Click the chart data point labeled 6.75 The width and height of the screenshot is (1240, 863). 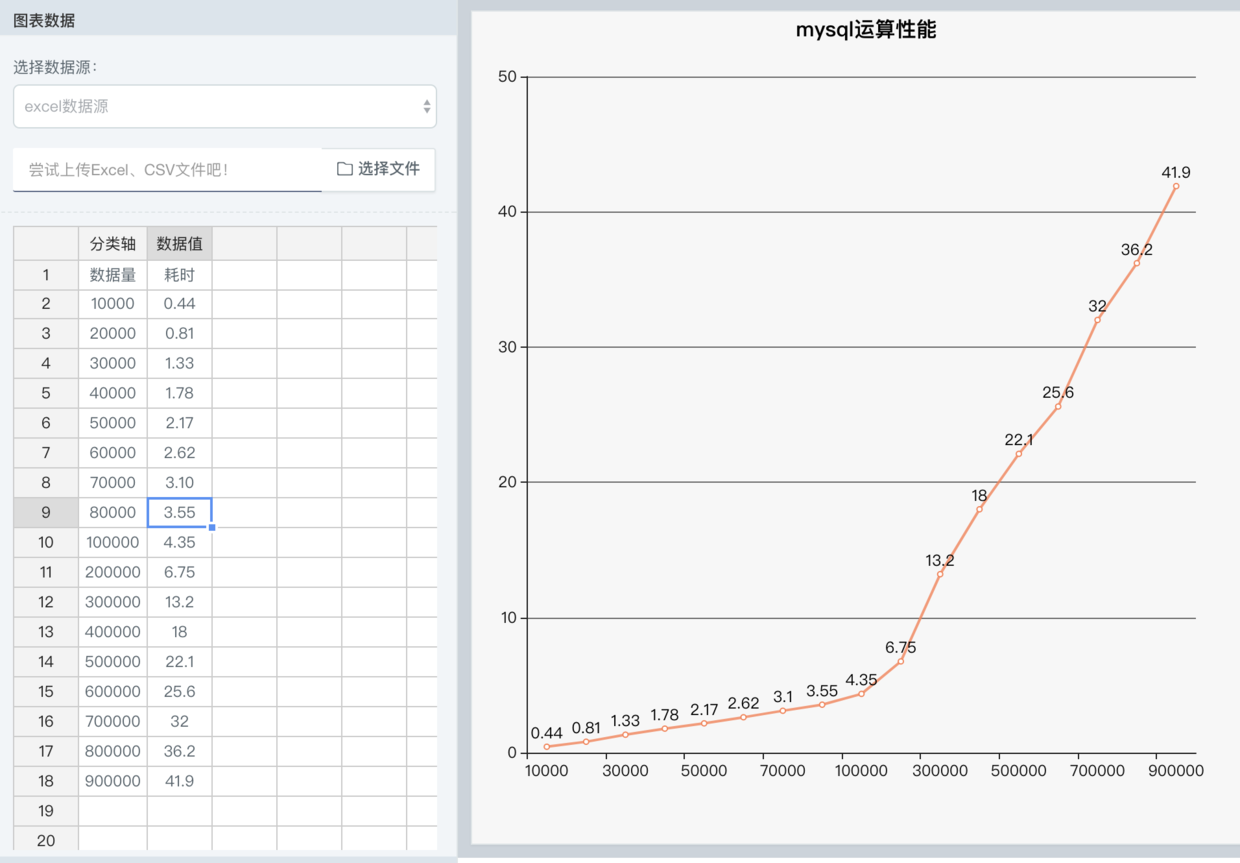coord(900,661)
